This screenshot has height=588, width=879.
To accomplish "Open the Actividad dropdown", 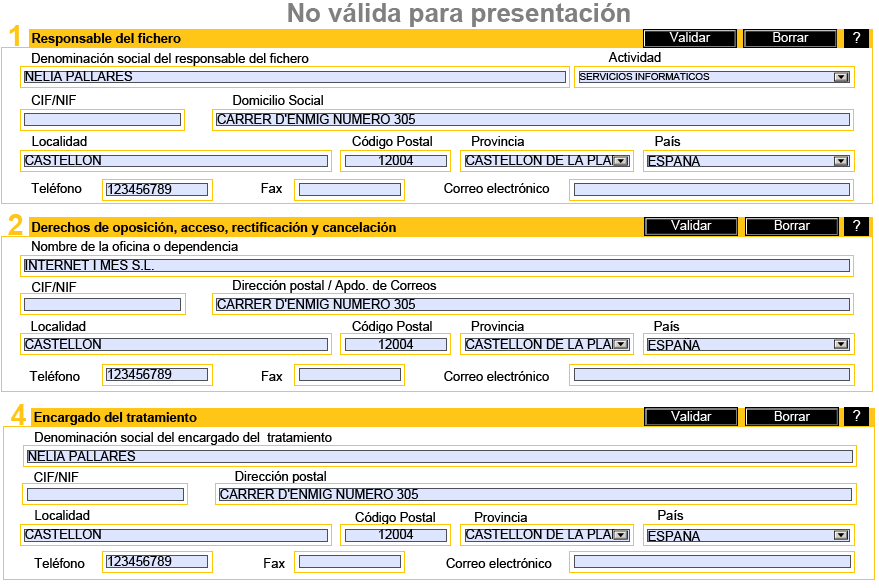I will (x=841, y=77).
